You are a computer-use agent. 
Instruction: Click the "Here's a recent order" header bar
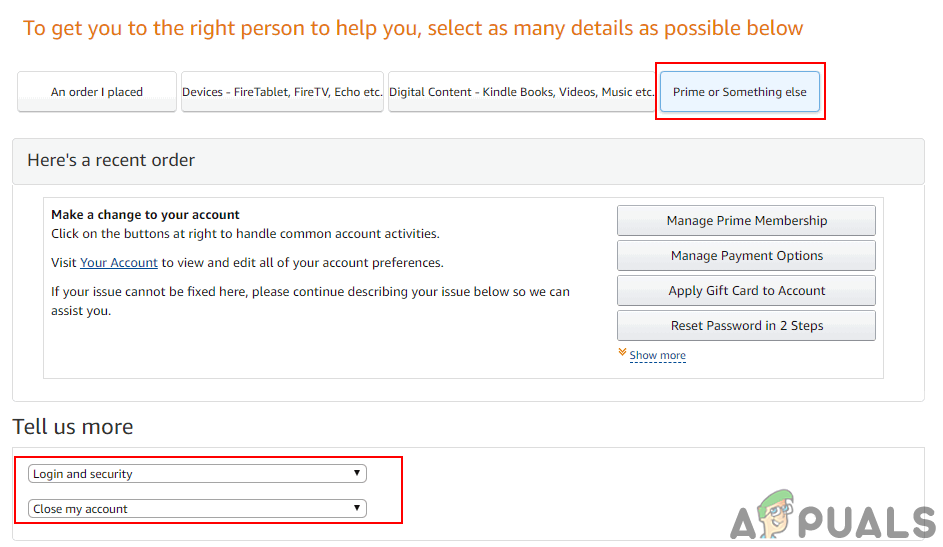pos(468,161)
